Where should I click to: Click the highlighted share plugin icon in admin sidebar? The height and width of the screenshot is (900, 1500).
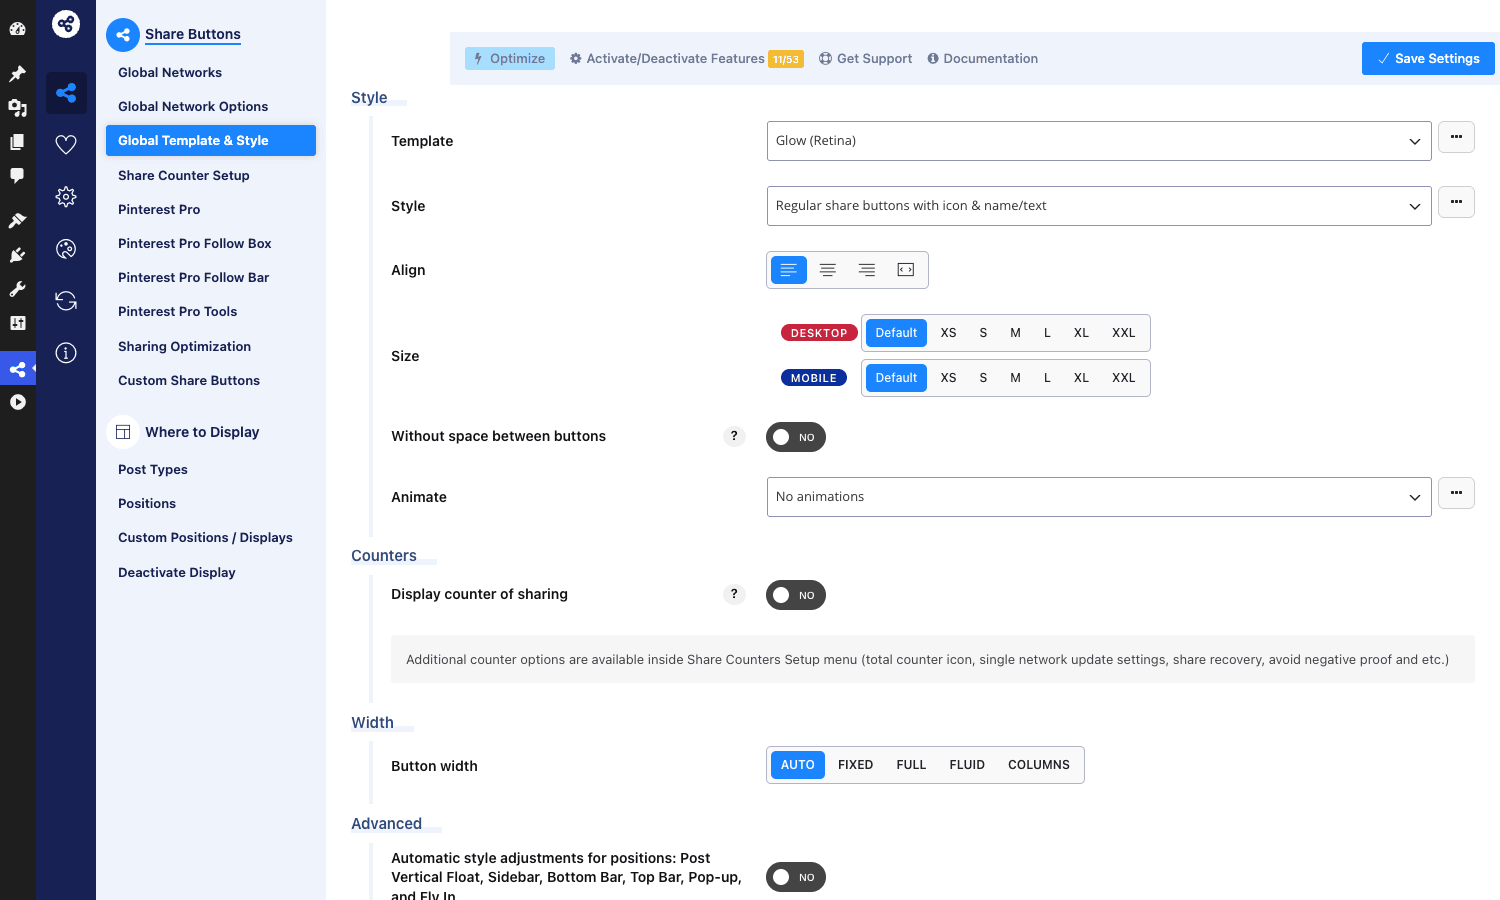tap(17, 369)
